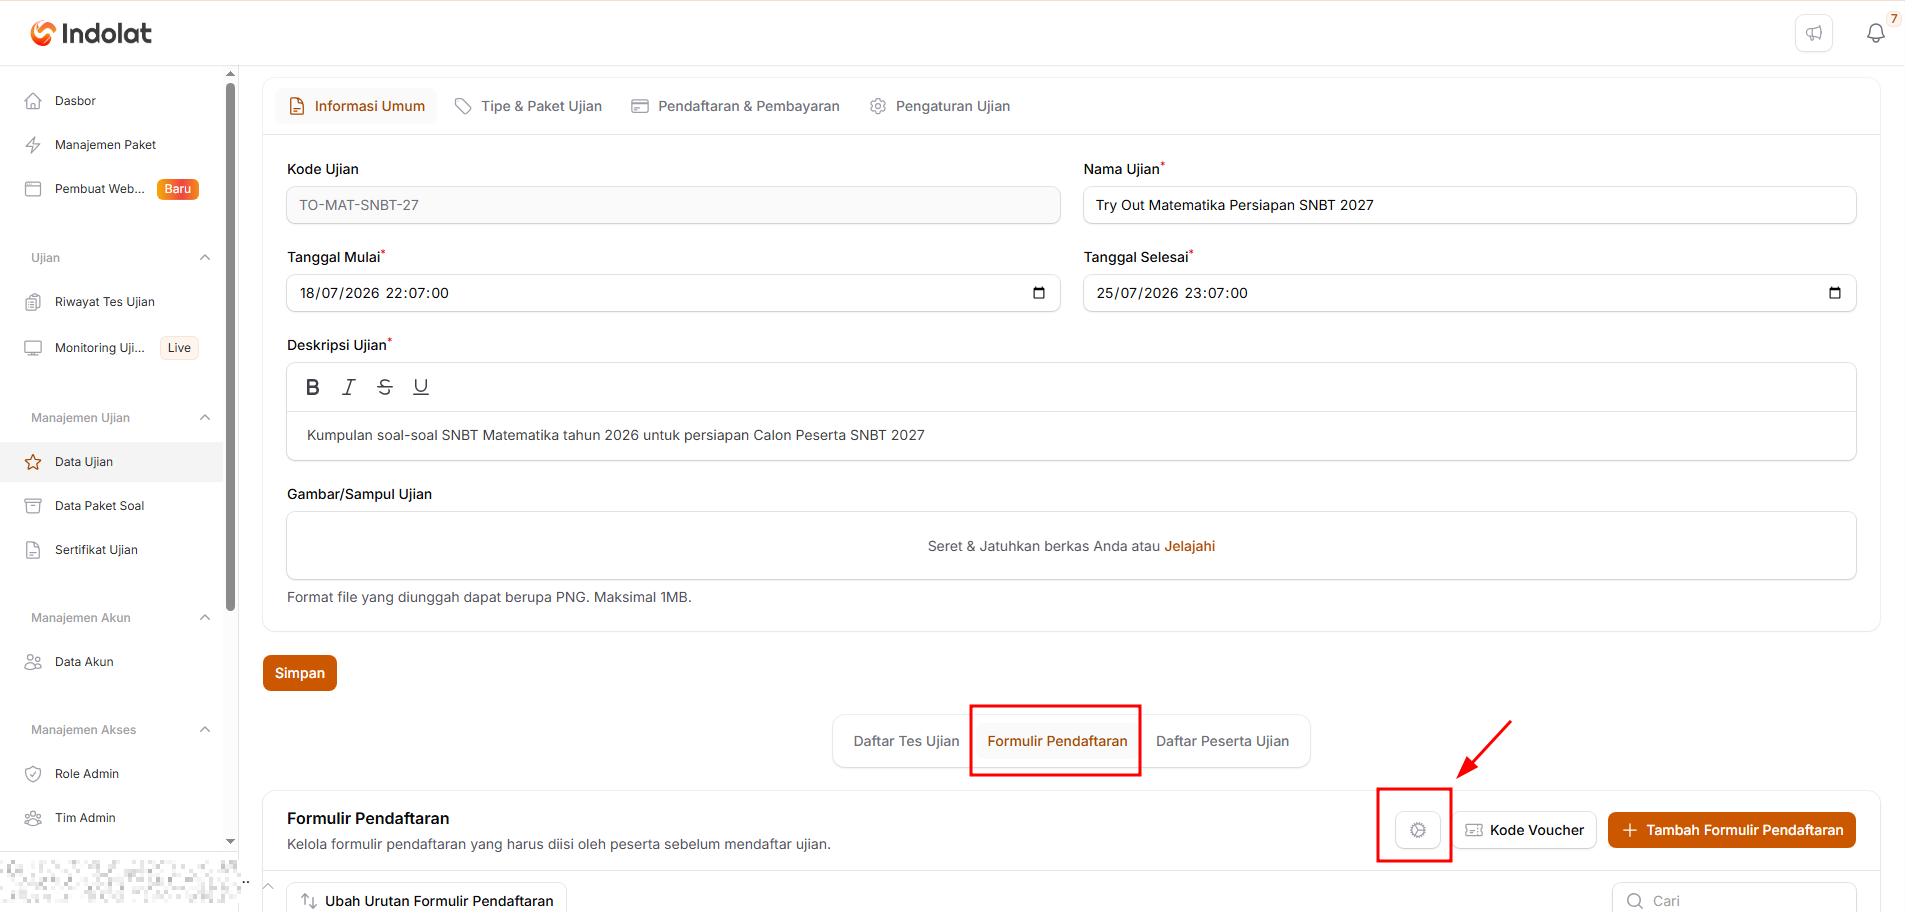Switch to Tipe & Paket Ujian tab
The width and height of the screenshot is (1905, 912).
pyautogui.click(x=528, y=106)
